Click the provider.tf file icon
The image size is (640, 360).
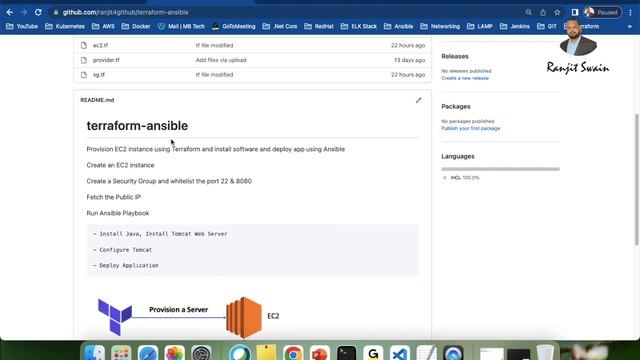[84, 60]
